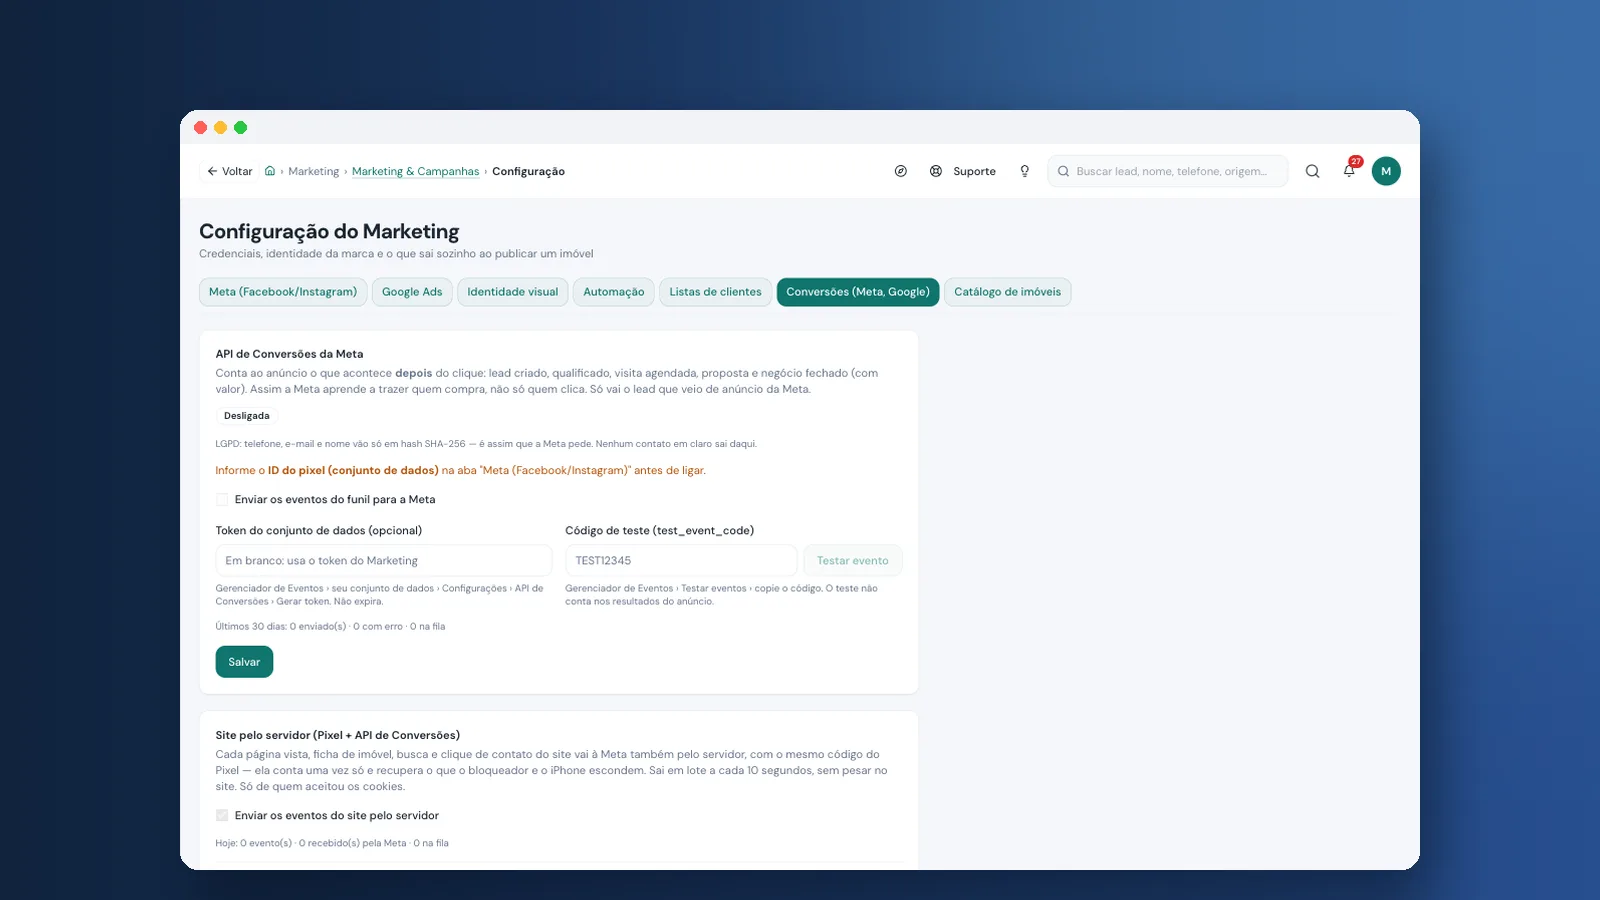This screenshot has width=1600, height=900.
Task: Click the magnifier search icon at right
Action: pyautogui.click(x=1312, y=171)
